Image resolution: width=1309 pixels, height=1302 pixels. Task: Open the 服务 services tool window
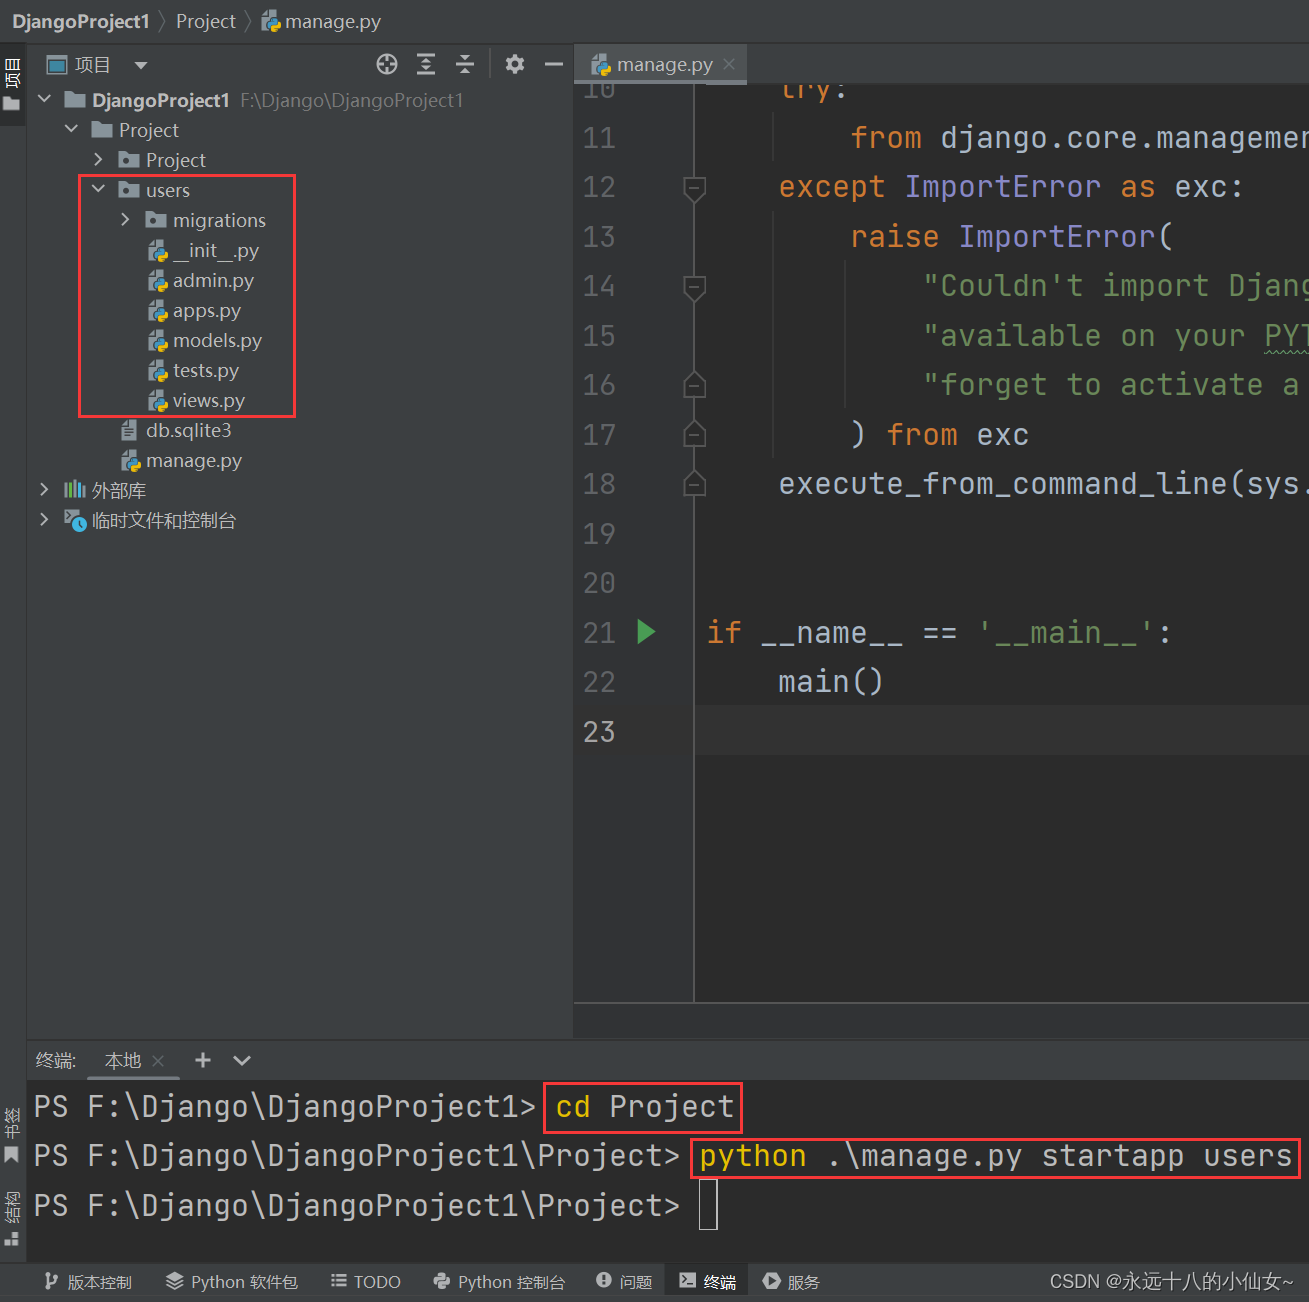(x=791, y=1282)
